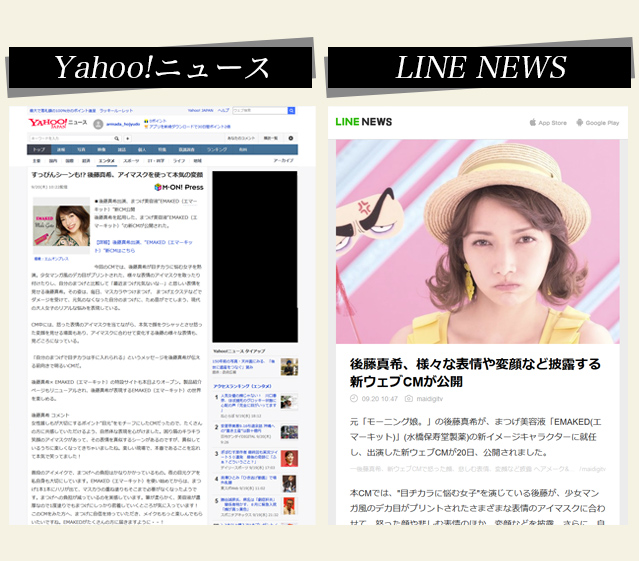Screen dimensions: 639x561
Task: Switch to the スポーツ category tab
Action: click(x=131, y=161)
